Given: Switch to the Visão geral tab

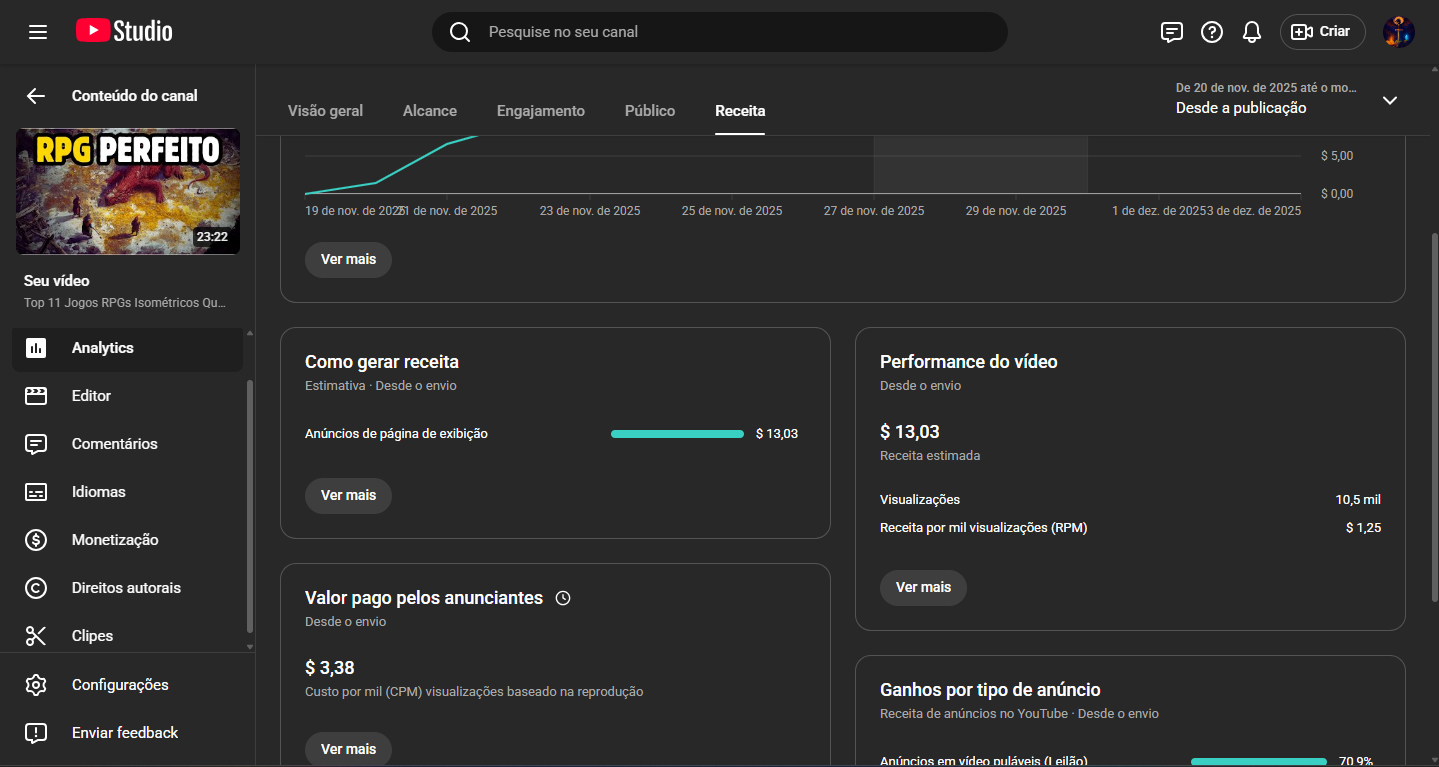Looking at the screenshot, I should (x=325, y=111).
